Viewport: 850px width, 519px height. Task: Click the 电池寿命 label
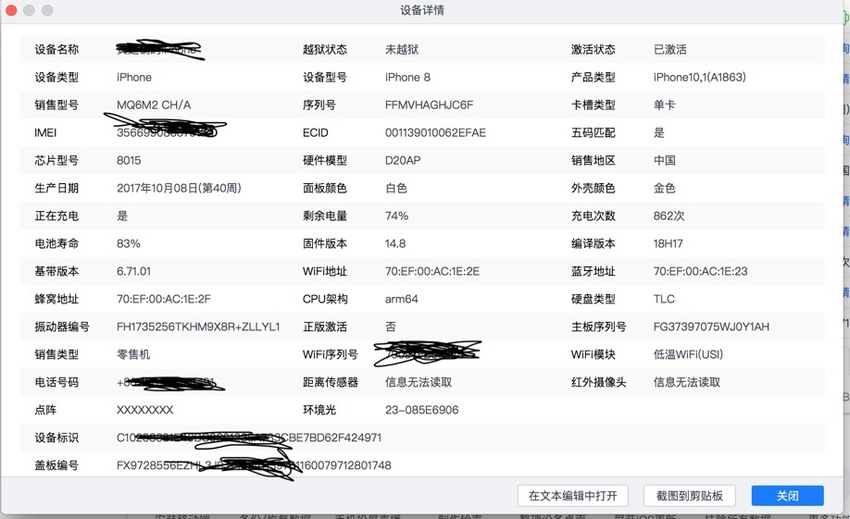56,243
